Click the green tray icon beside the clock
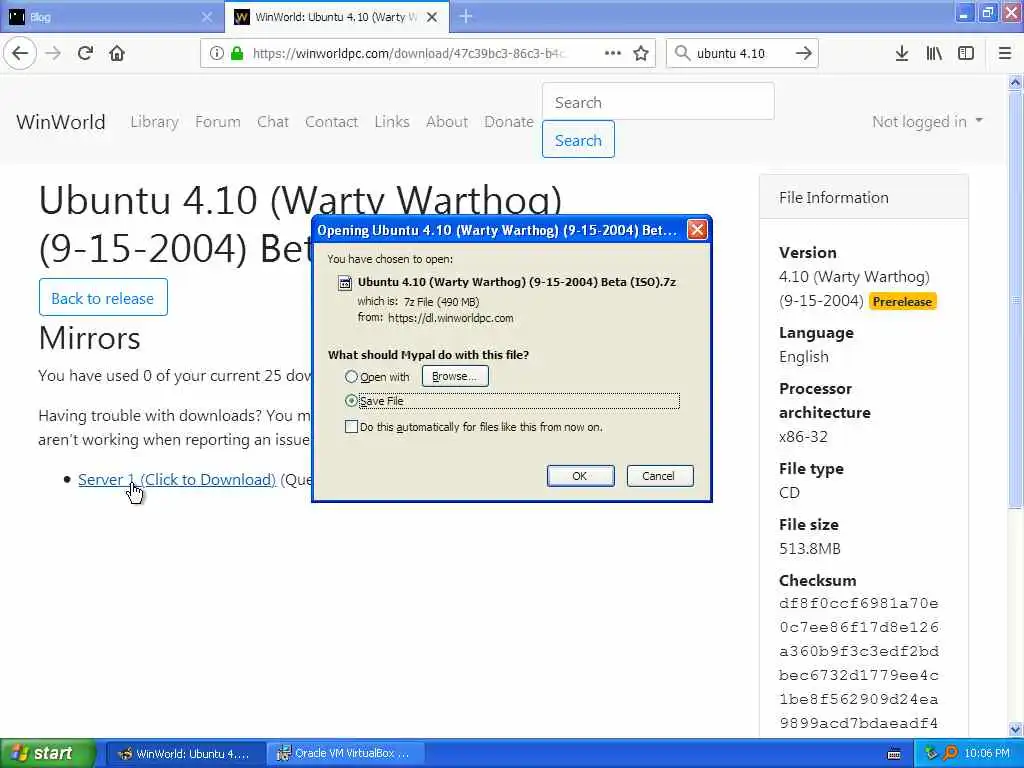Image resolution: width=1024 pixels, height=768 pixels. [931, 754]
